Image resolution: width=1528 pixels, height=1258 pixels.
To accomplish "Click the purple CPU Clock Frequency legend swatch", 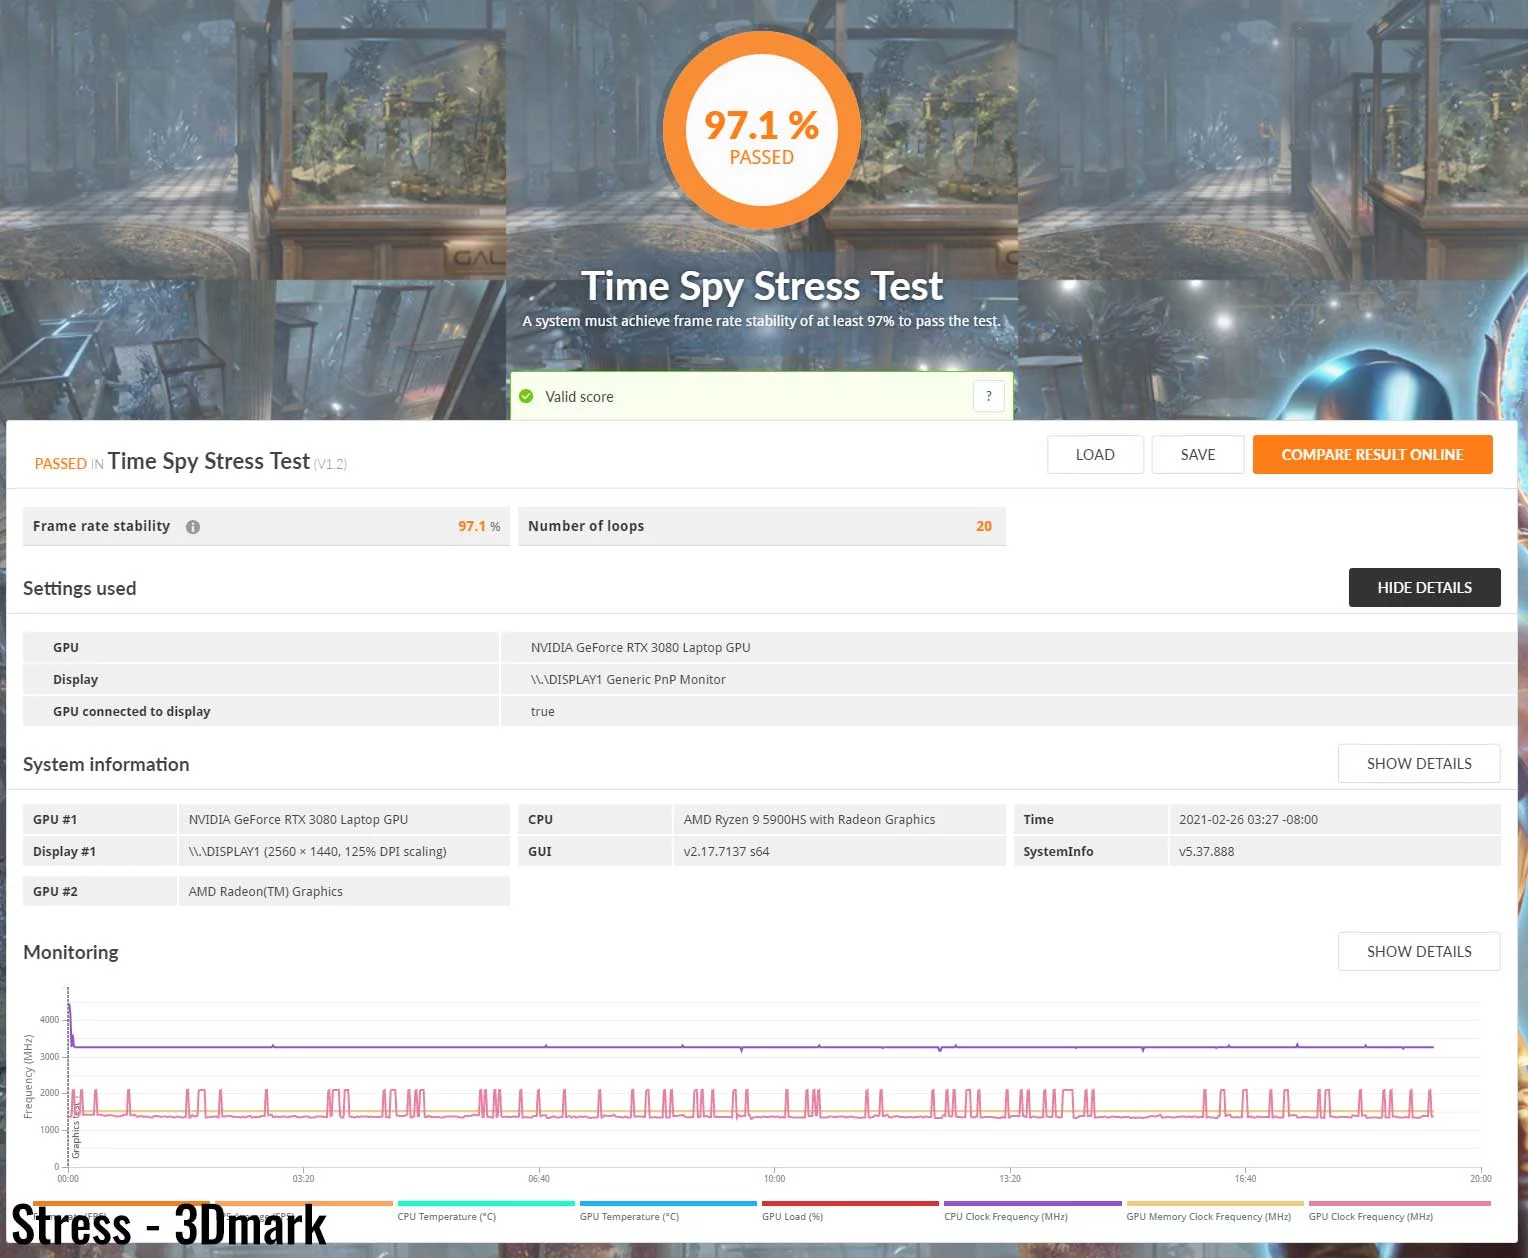I will 1033,1203.
